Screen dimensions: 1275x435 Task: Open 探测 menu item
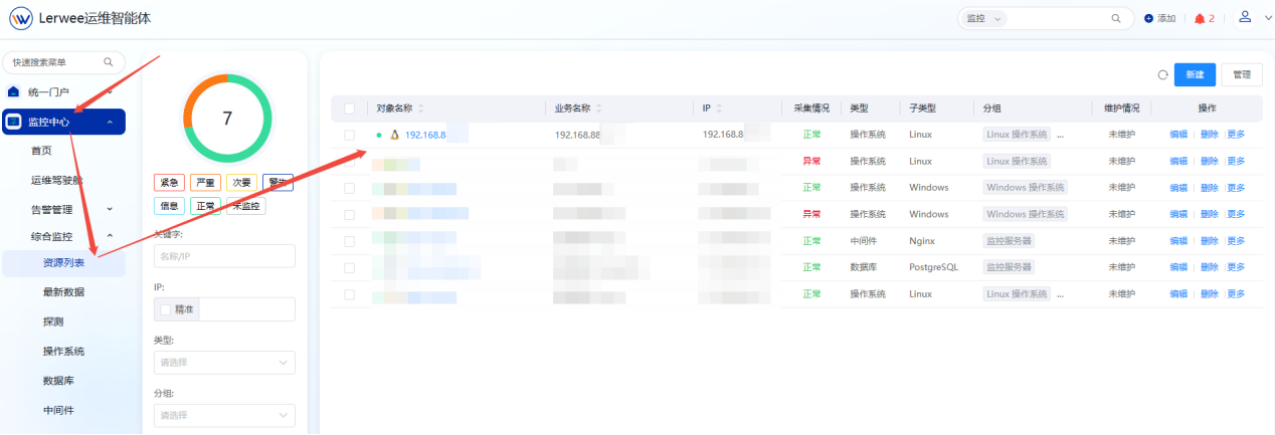tap(53, 322)
